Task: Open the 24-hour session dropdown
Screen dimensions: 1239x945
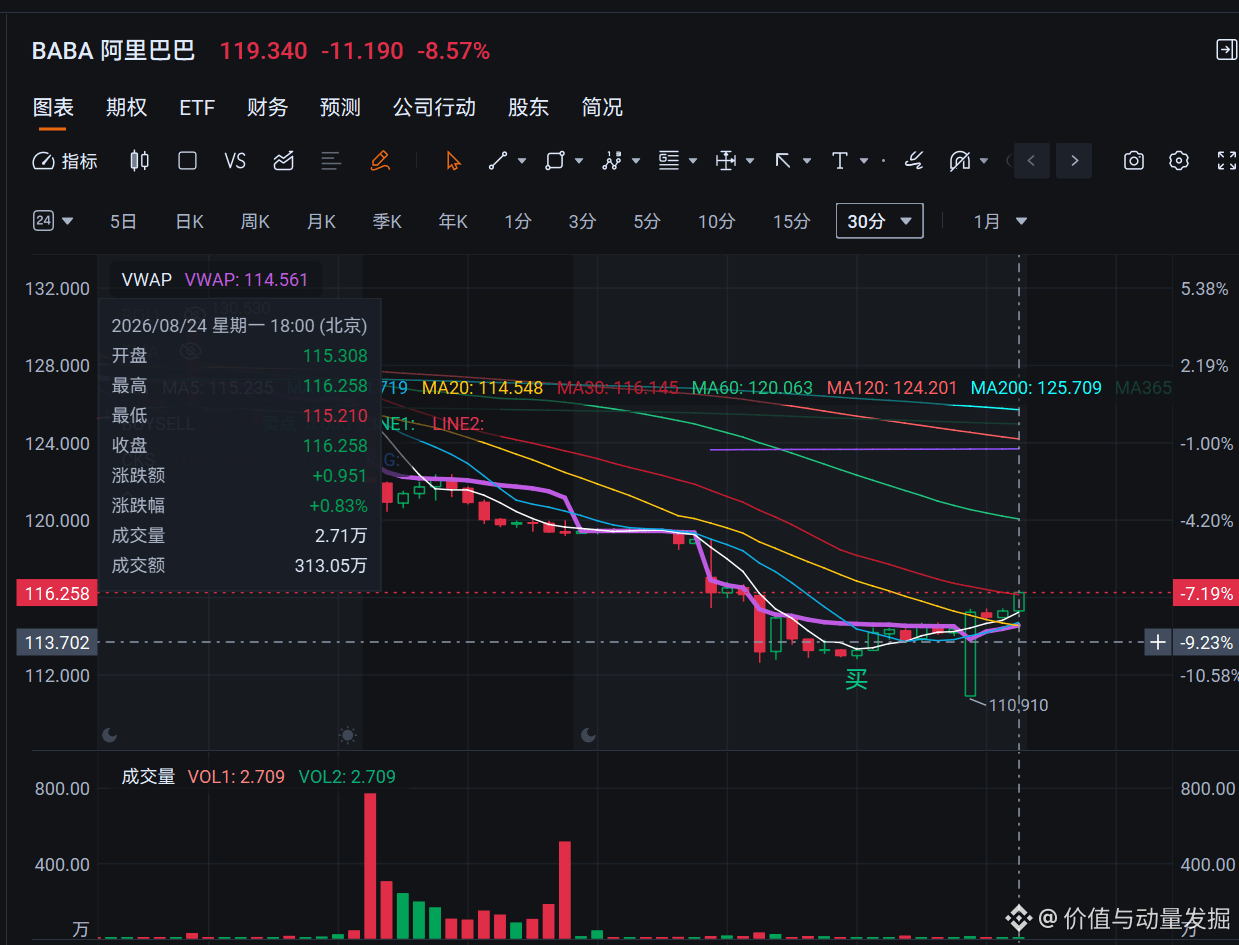Action: point(54,221)
